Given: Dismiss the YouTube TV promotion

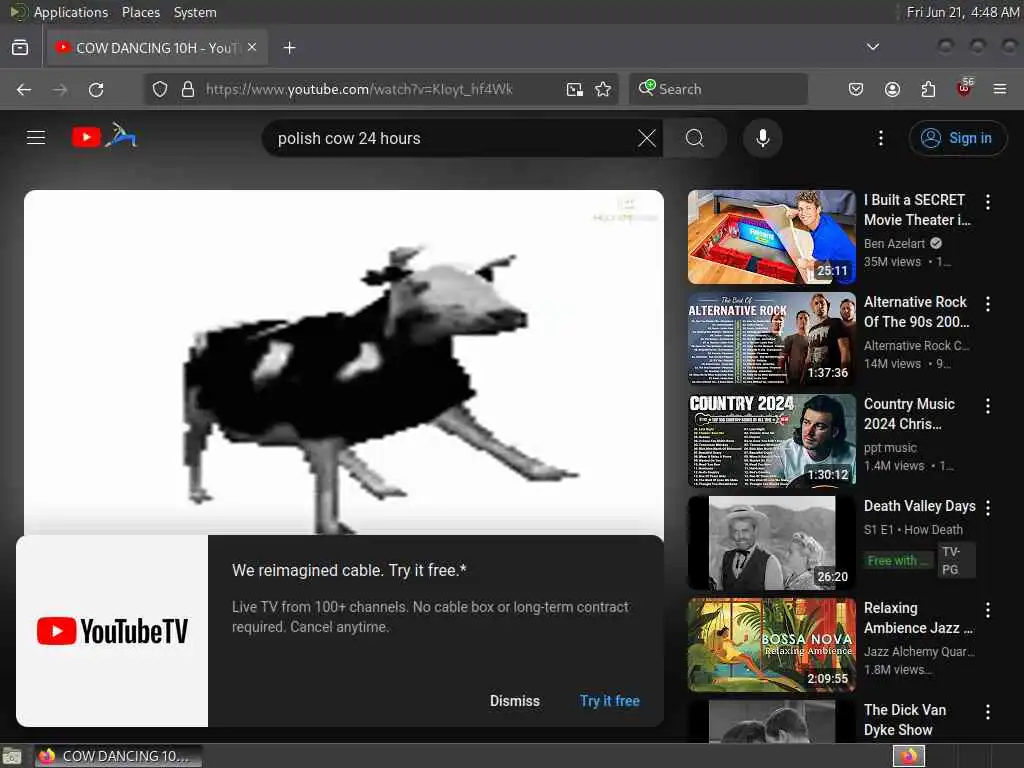Looking at the screenshot, I should point(515,701).
